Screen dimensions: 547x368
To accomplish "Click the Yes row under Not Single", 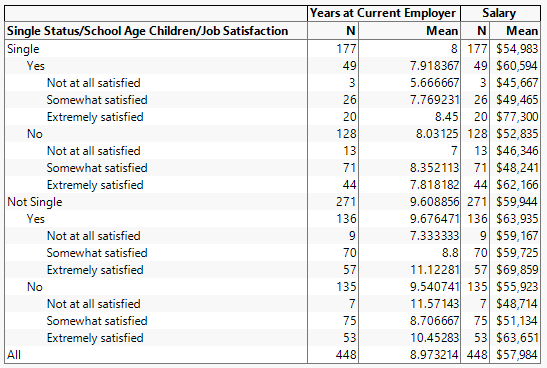I will pos(36,219).
